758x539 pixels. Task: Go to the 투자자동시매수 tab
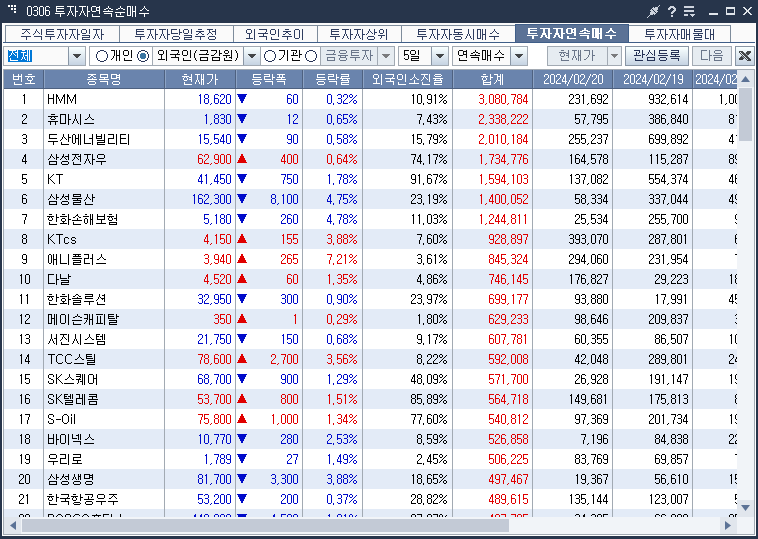tap(458, 34)
